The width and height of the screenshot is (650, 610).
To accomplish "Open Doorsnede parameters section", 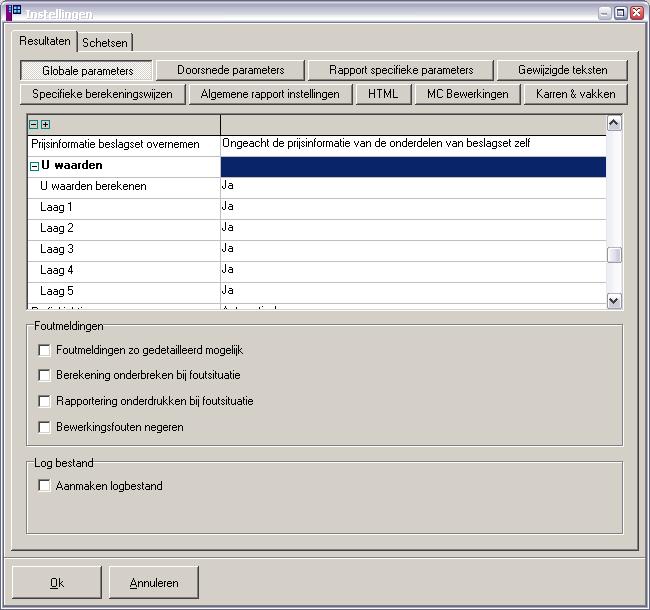I will pyautogui.click(x=230, y=70).
